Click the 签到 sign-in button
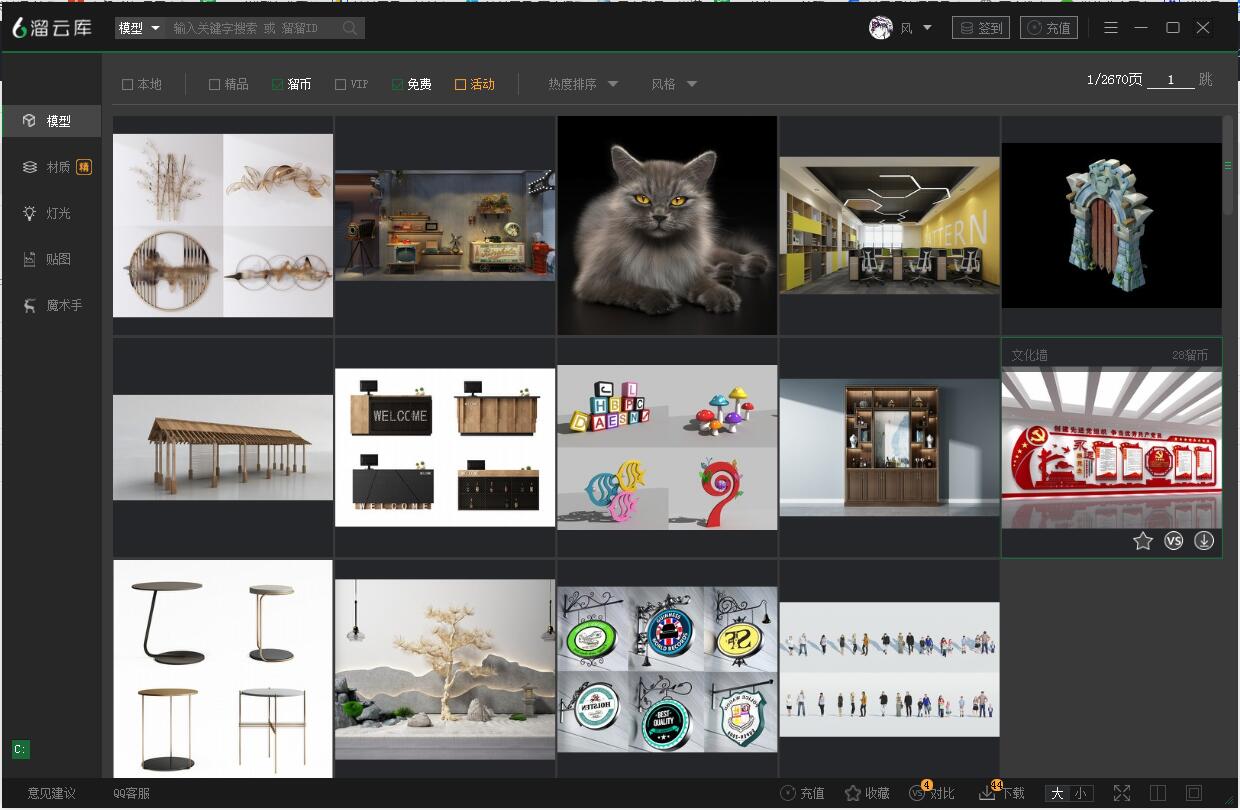The width and height of the screenshot is (1240, 810). point(981,28)
